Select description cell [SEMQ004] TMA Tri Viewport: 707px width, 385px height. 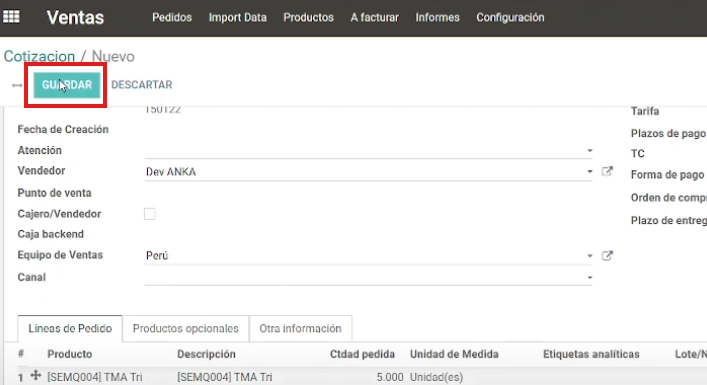[225, 377]
